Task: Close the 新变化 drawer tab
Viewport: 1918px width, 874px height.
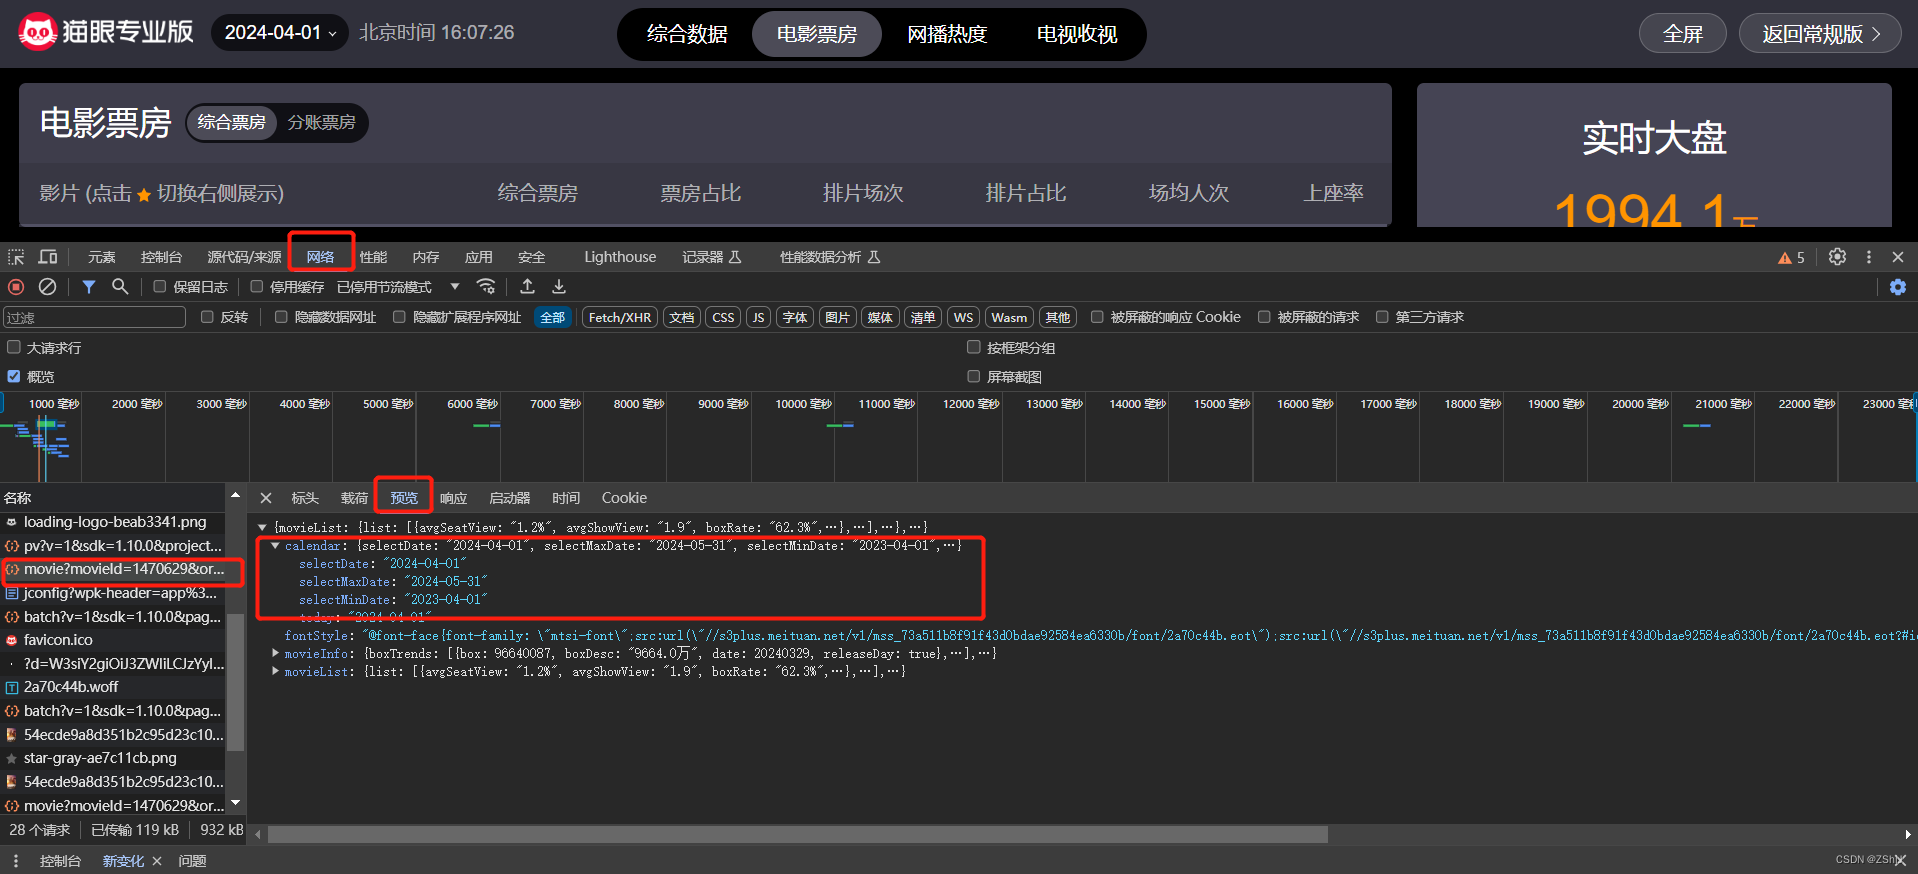Action: click(x=157, y=861)
